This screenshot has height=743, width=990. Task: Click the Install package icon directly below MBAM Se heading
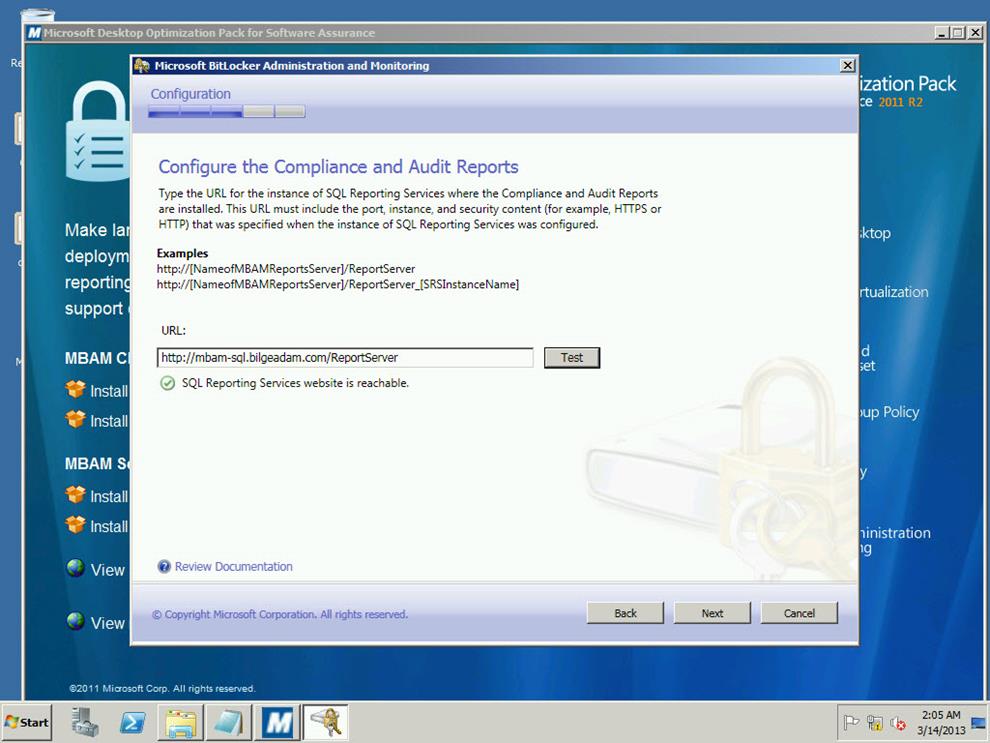point(75,495)
